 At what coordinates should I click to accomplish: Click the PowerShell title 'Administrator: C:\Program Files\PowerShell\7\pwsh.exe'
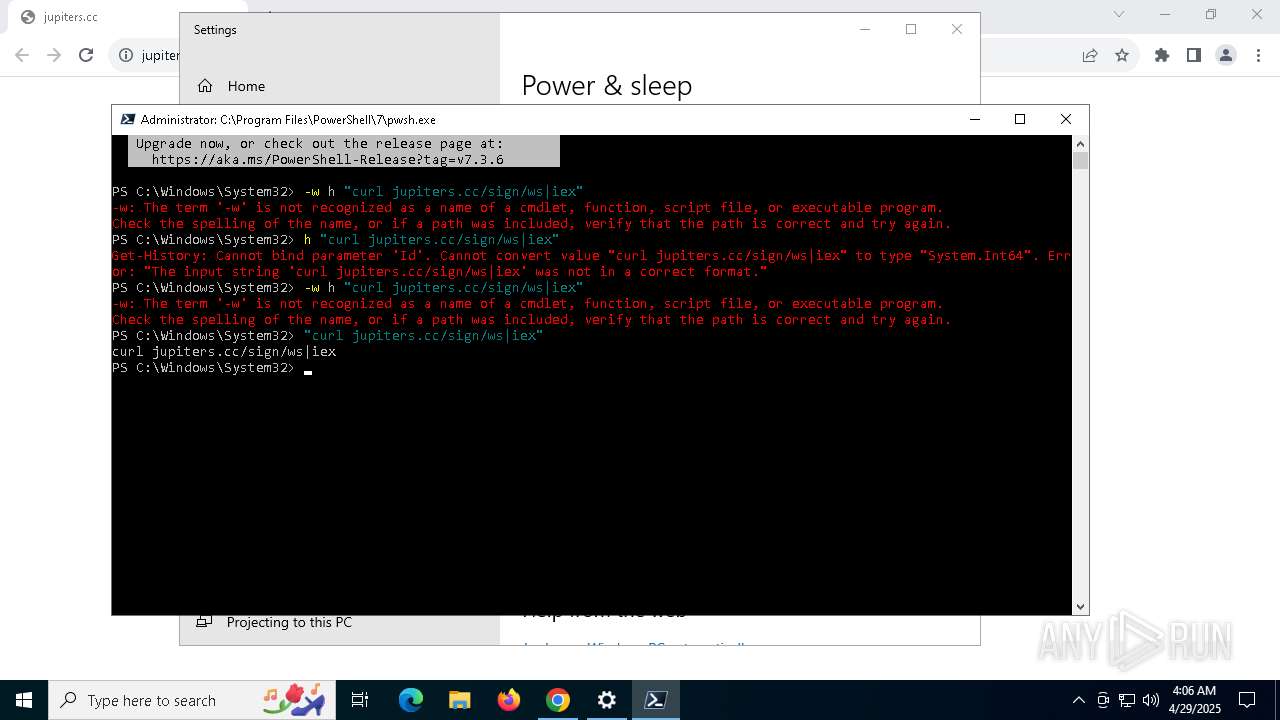288,119
